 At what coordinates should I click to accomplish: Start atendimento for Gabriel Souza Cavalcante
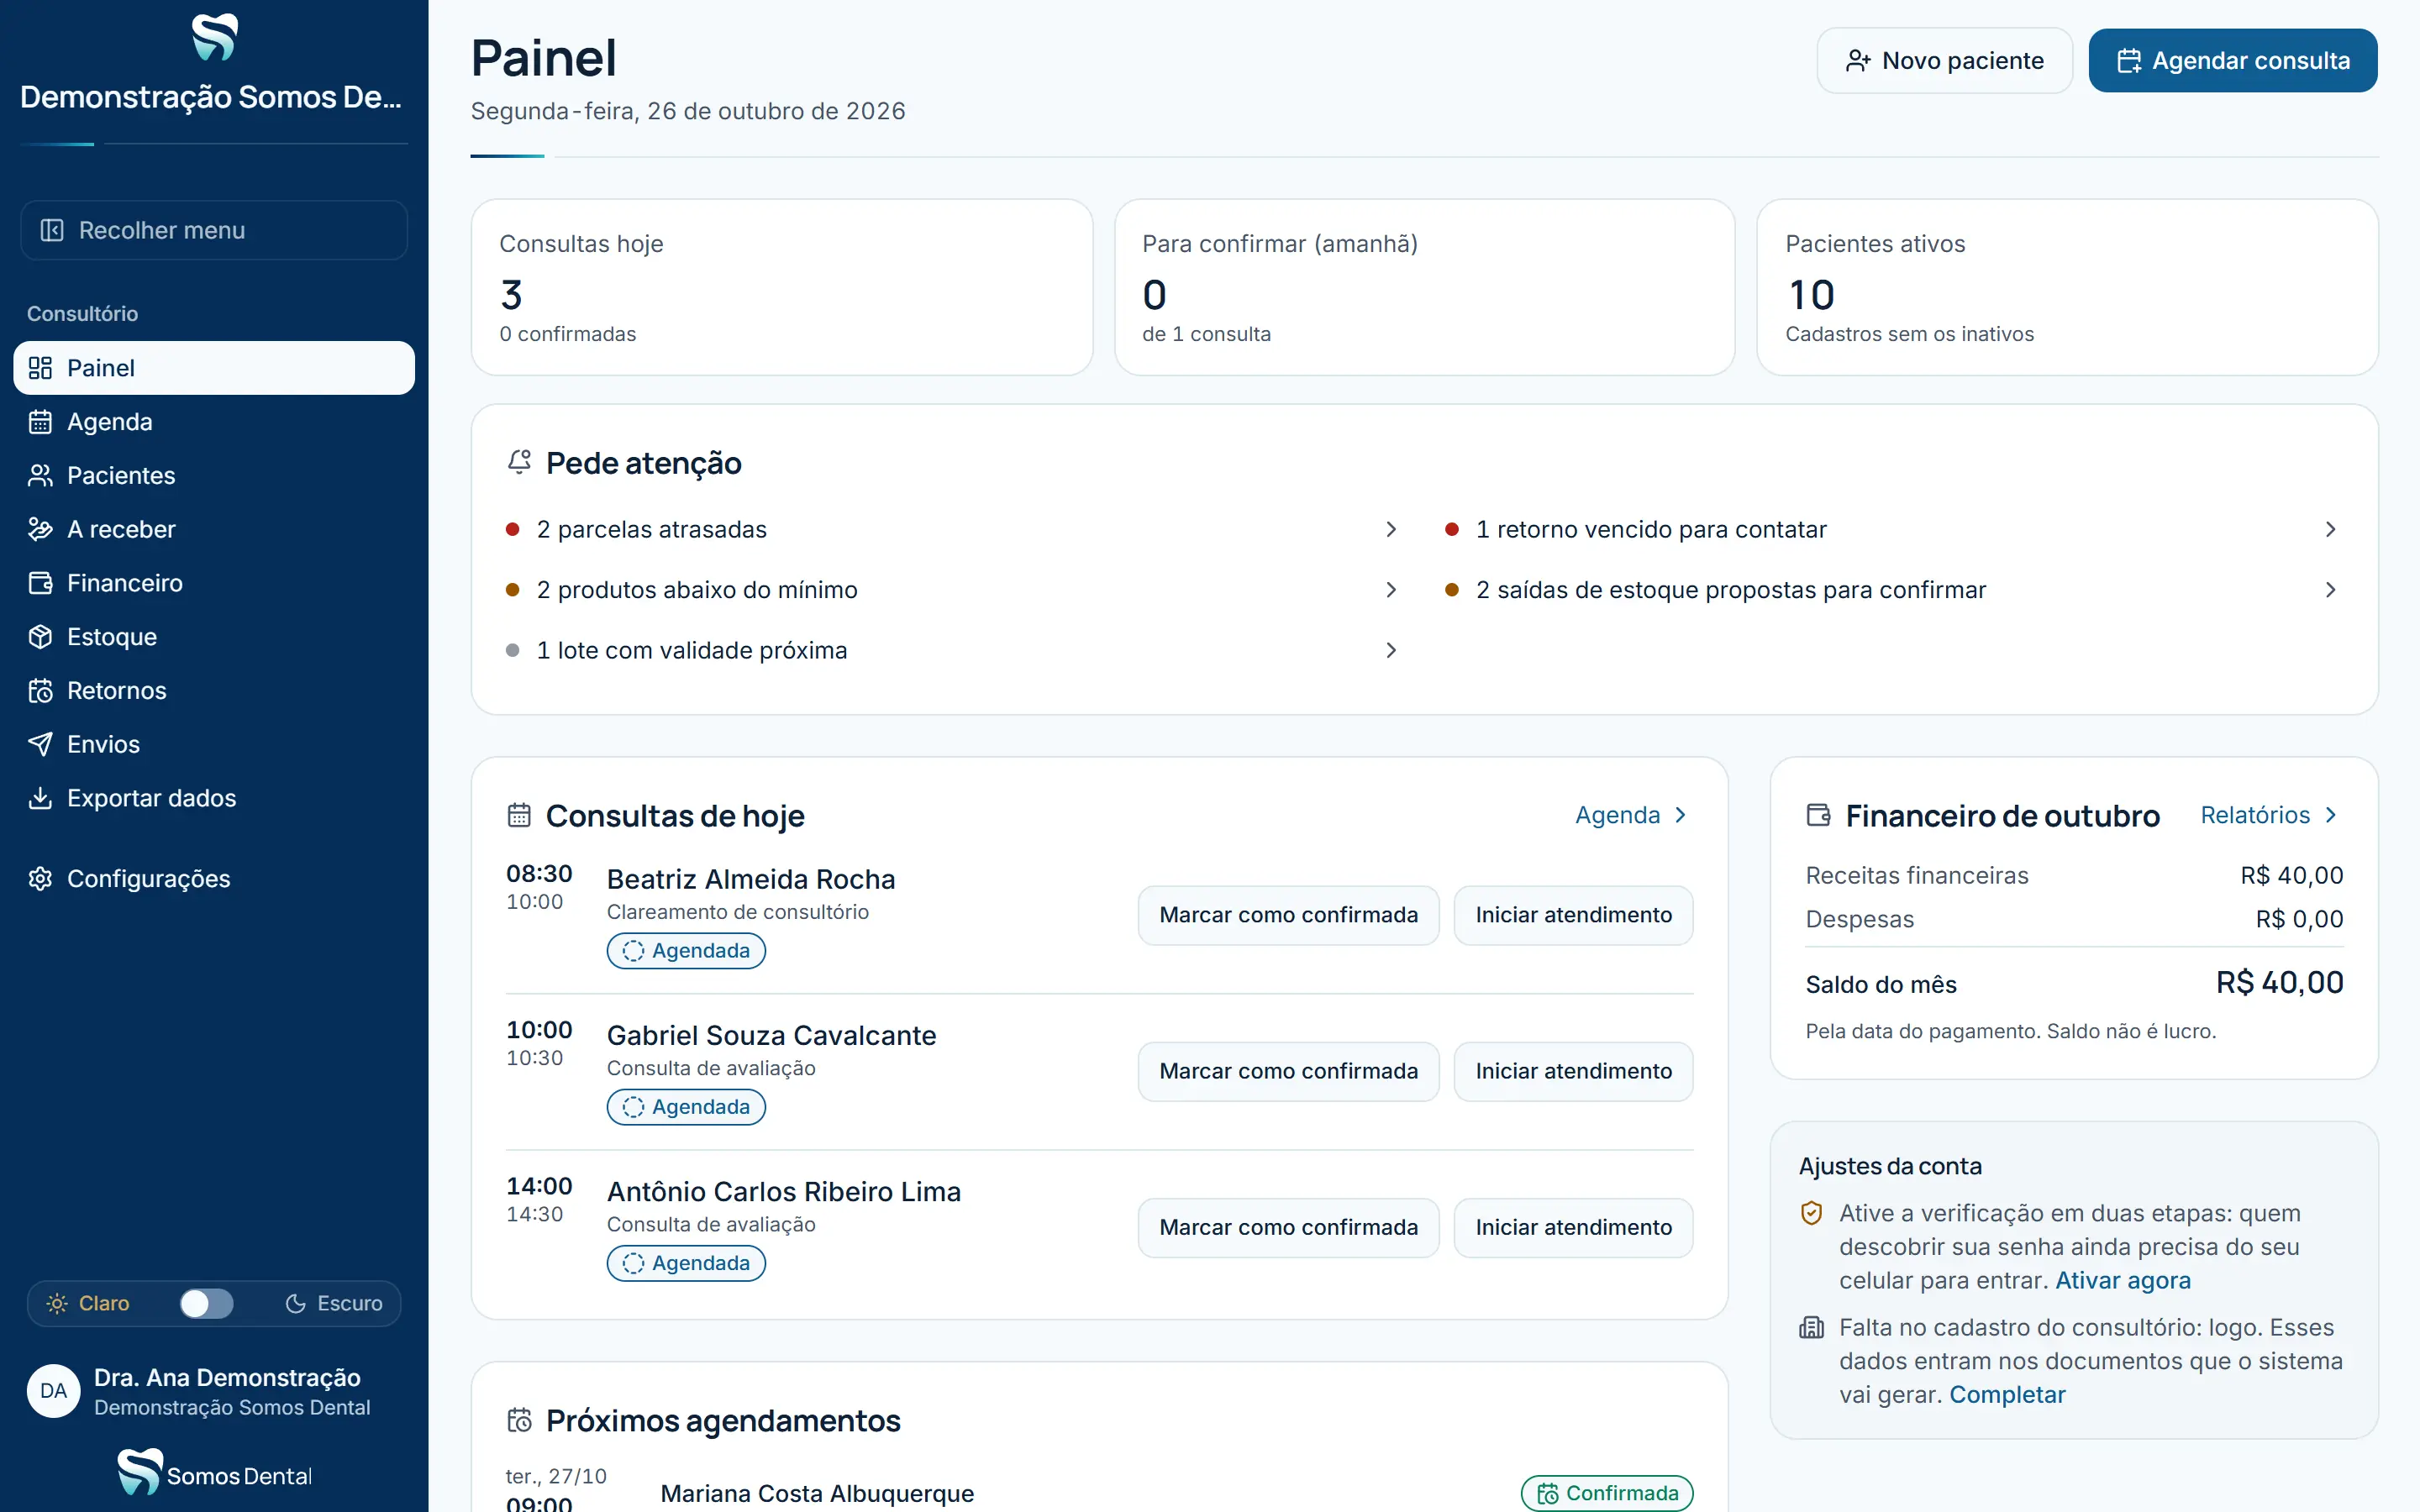point(1573,1071)
